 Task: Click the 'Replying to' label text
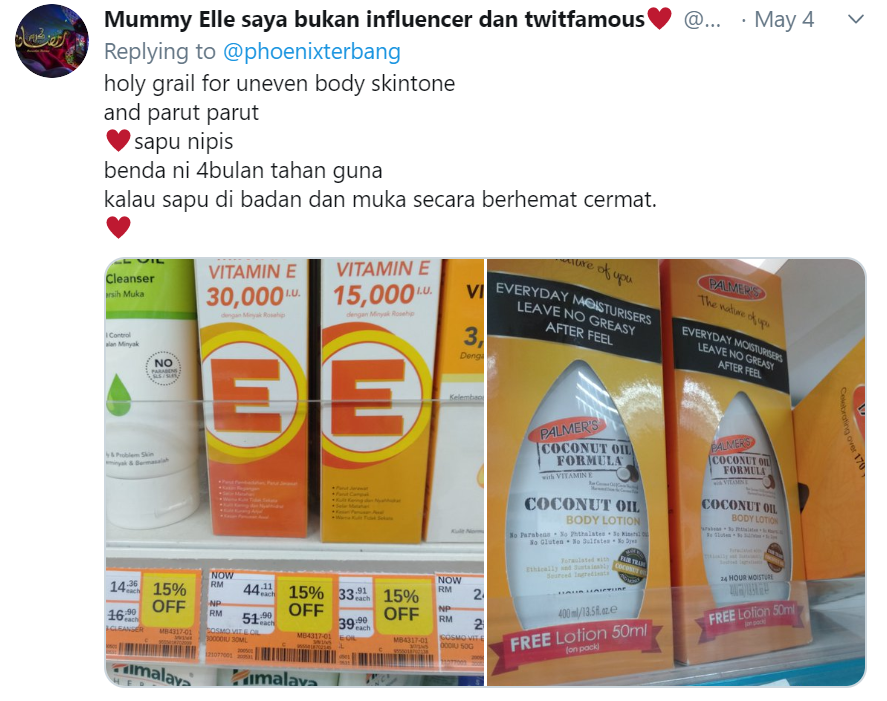(160, 51)
